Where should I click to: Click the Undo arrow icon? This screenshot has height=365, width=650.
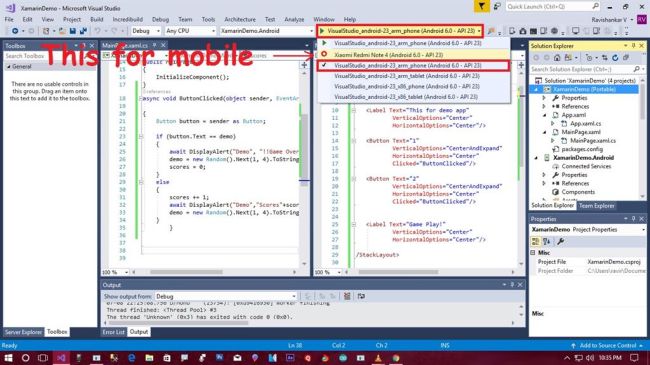[97, 31]
